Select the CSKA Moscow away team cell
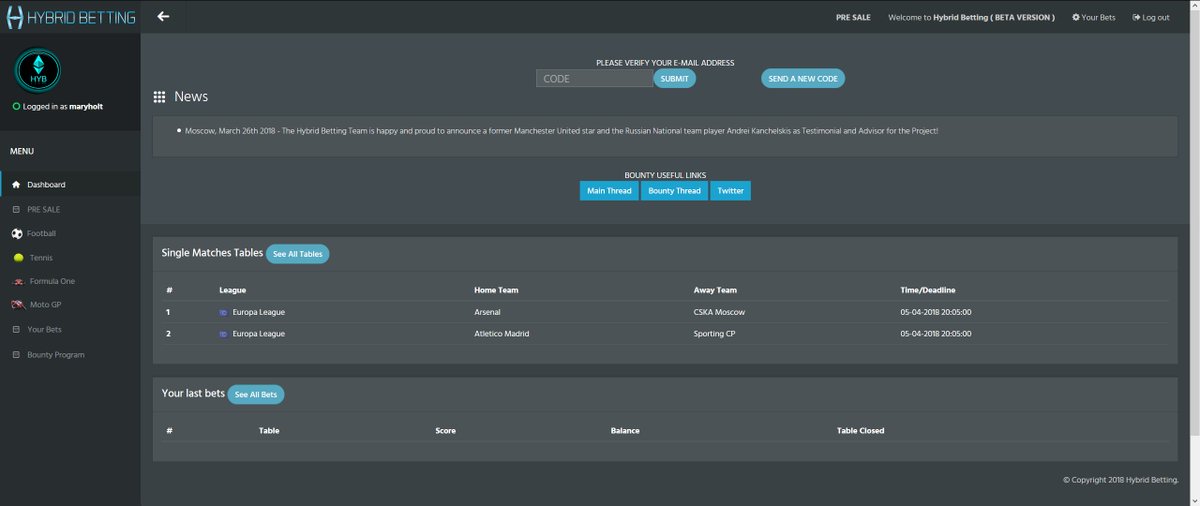Screen dimensions: 1200x506 coord(719,312)
